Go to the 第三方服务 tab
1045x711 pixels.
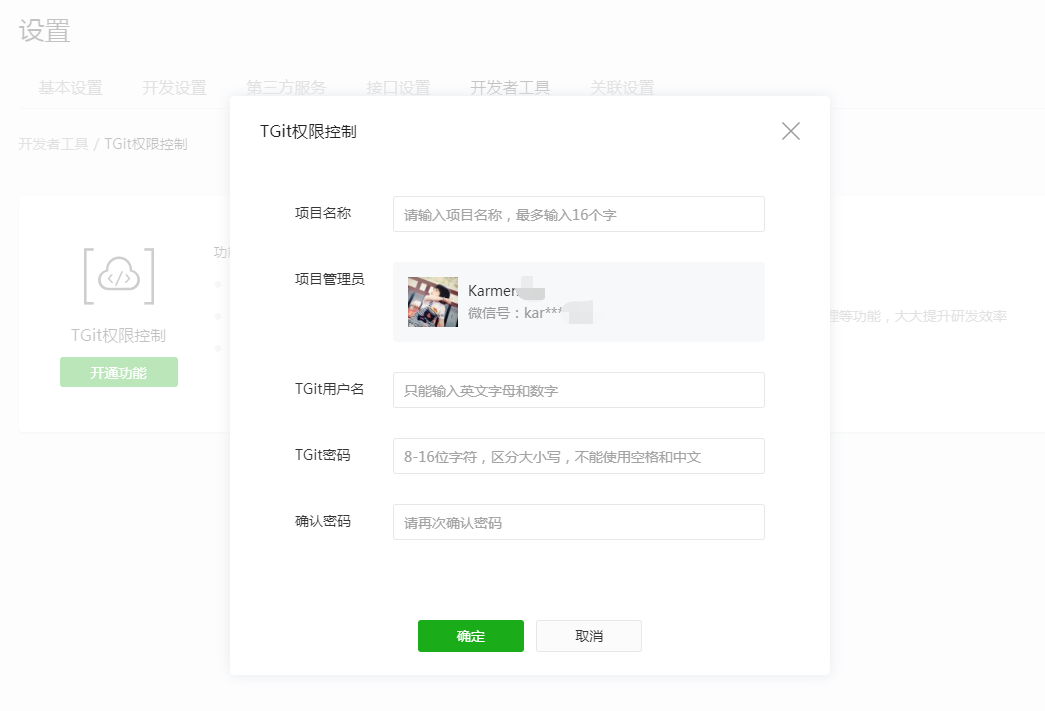[286, 88]
